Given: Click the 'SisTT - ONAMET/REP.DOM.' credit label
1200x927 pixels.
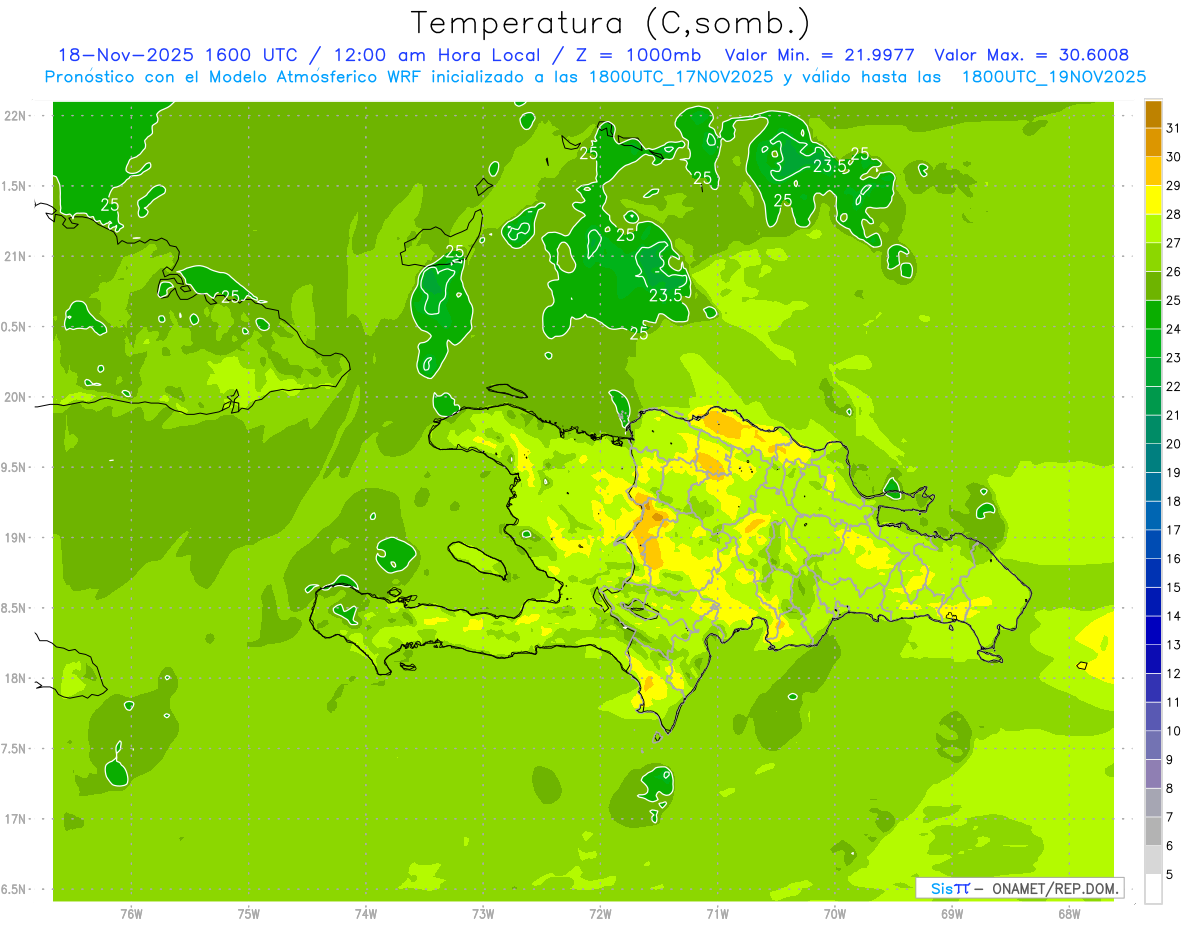Looking at the screenshot, I should (x=1020, y=888).
